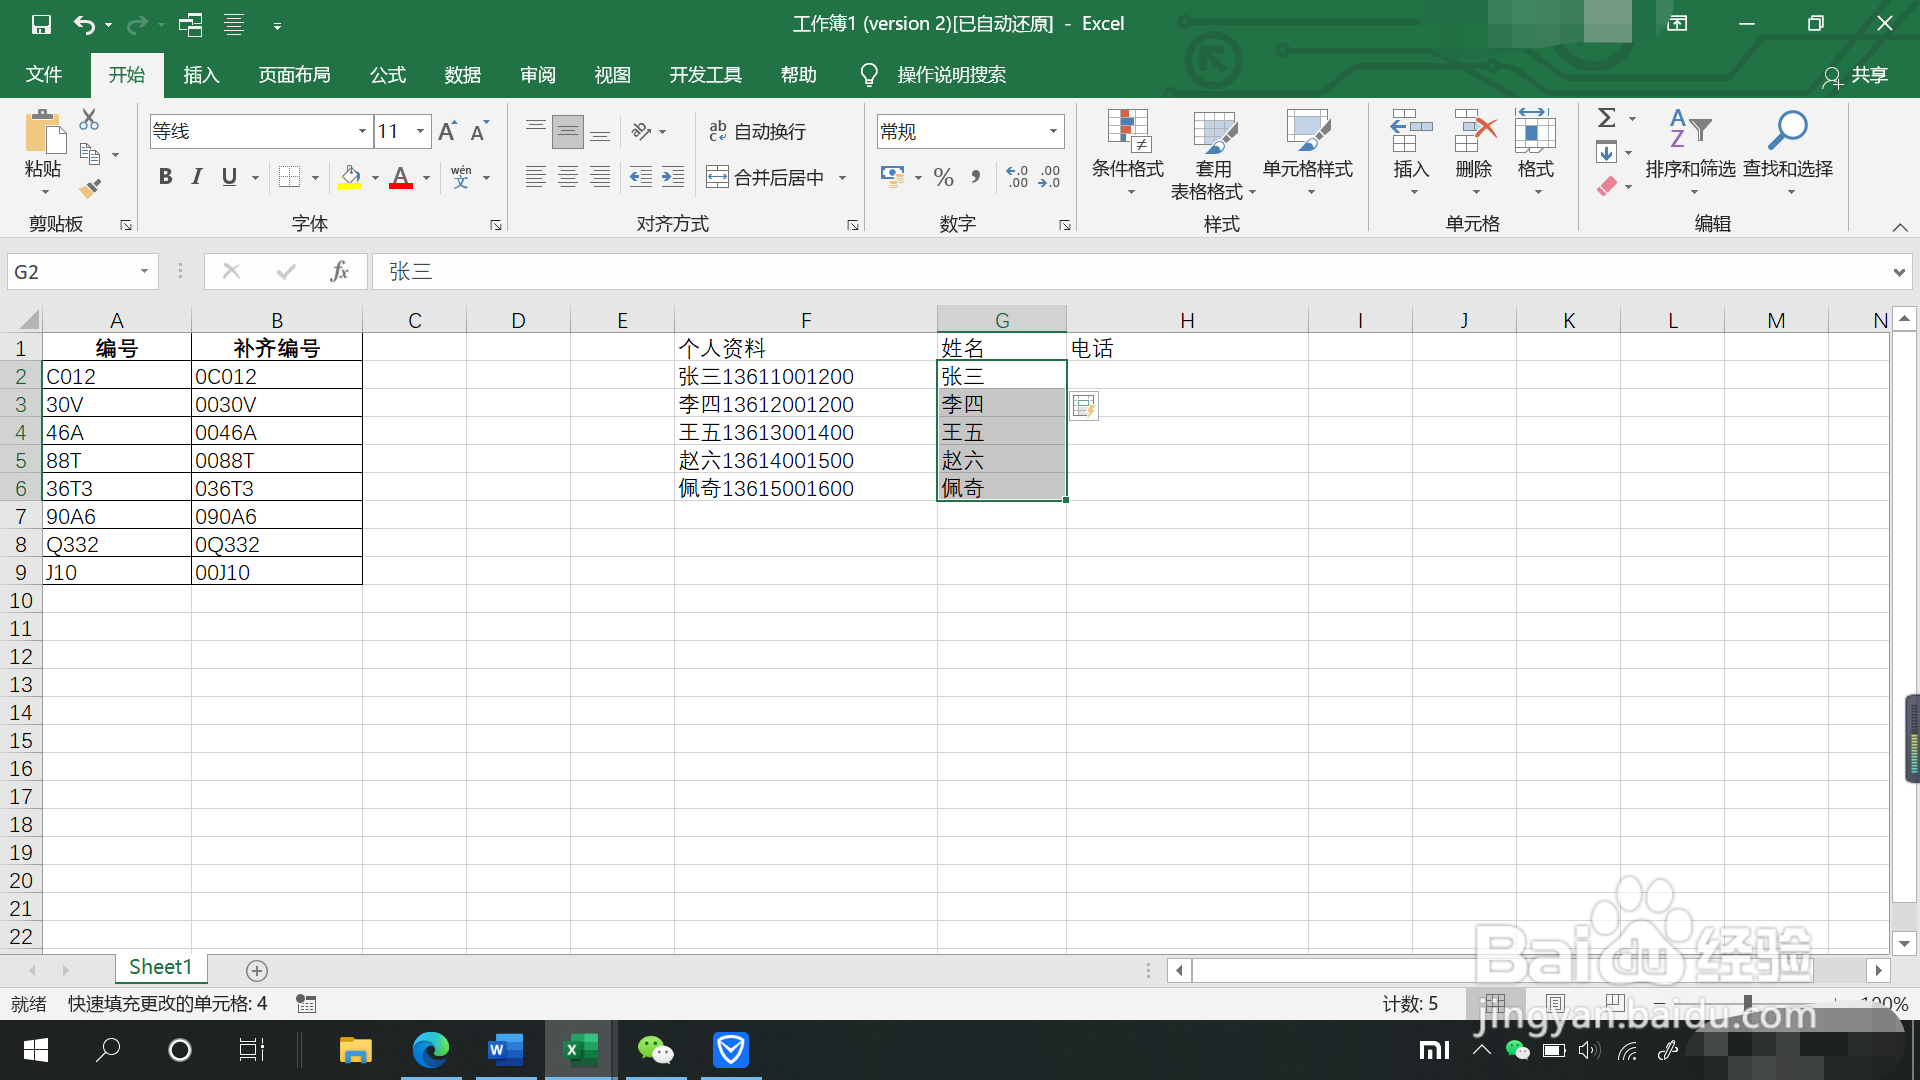Click the Cut scissors icon

click(89, 120)
